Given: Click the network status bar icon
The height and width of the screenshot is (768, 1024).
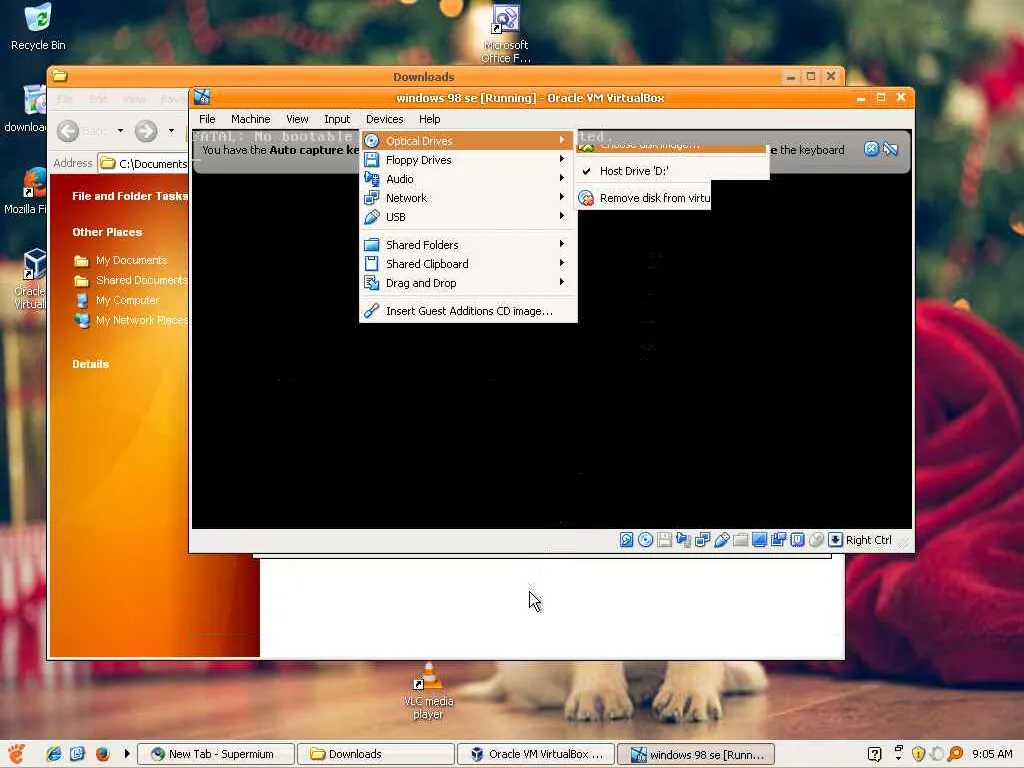Looking at the screenshot, I should pos(702,539).
